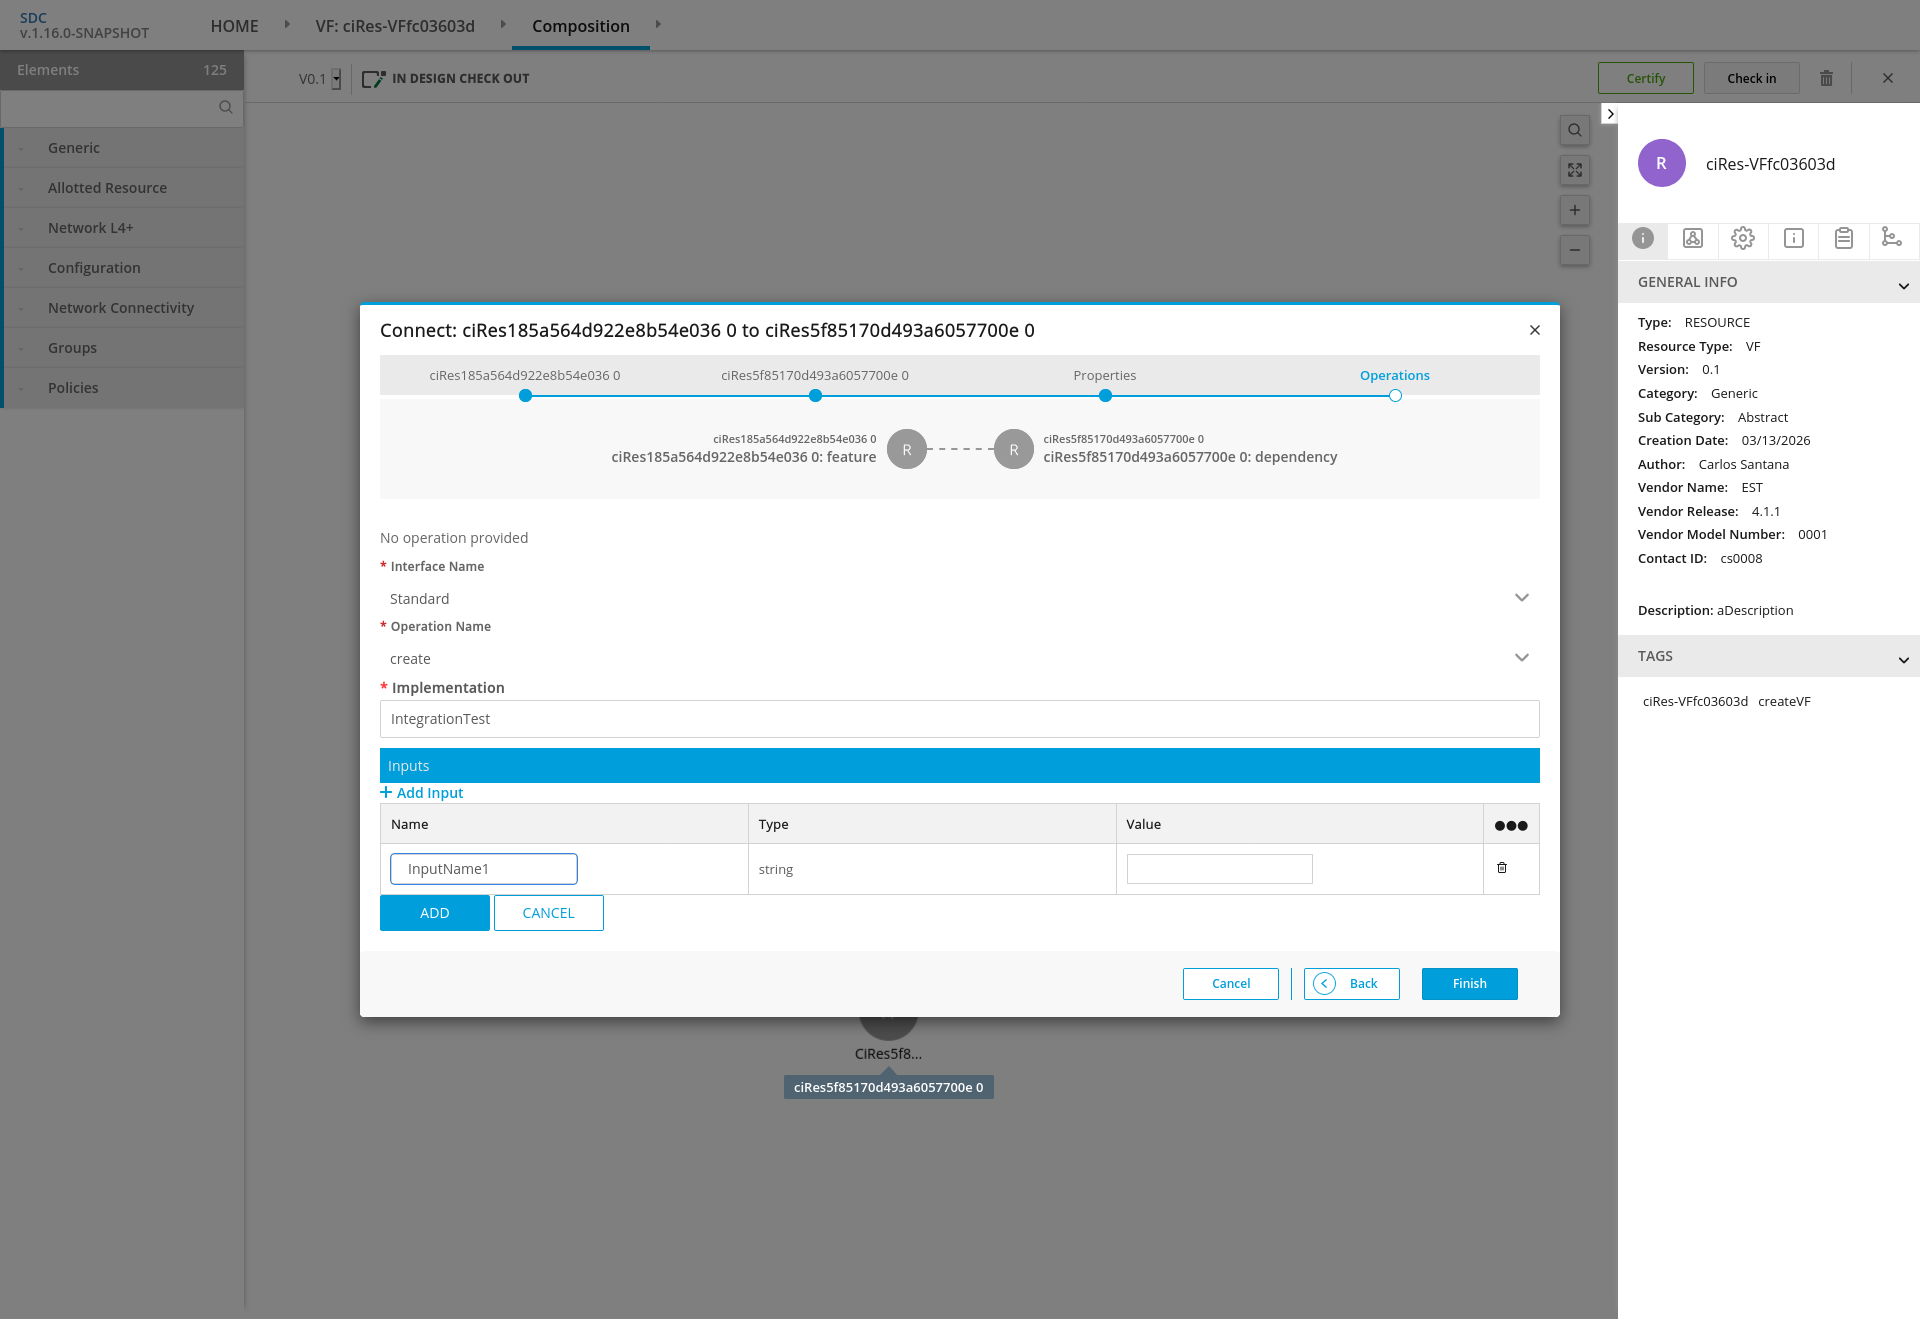Open the deployment artifacts clipboard icon tab
This screenshot has height=1319, width=1920.
pyautogui.click(x=1843, y=238)
